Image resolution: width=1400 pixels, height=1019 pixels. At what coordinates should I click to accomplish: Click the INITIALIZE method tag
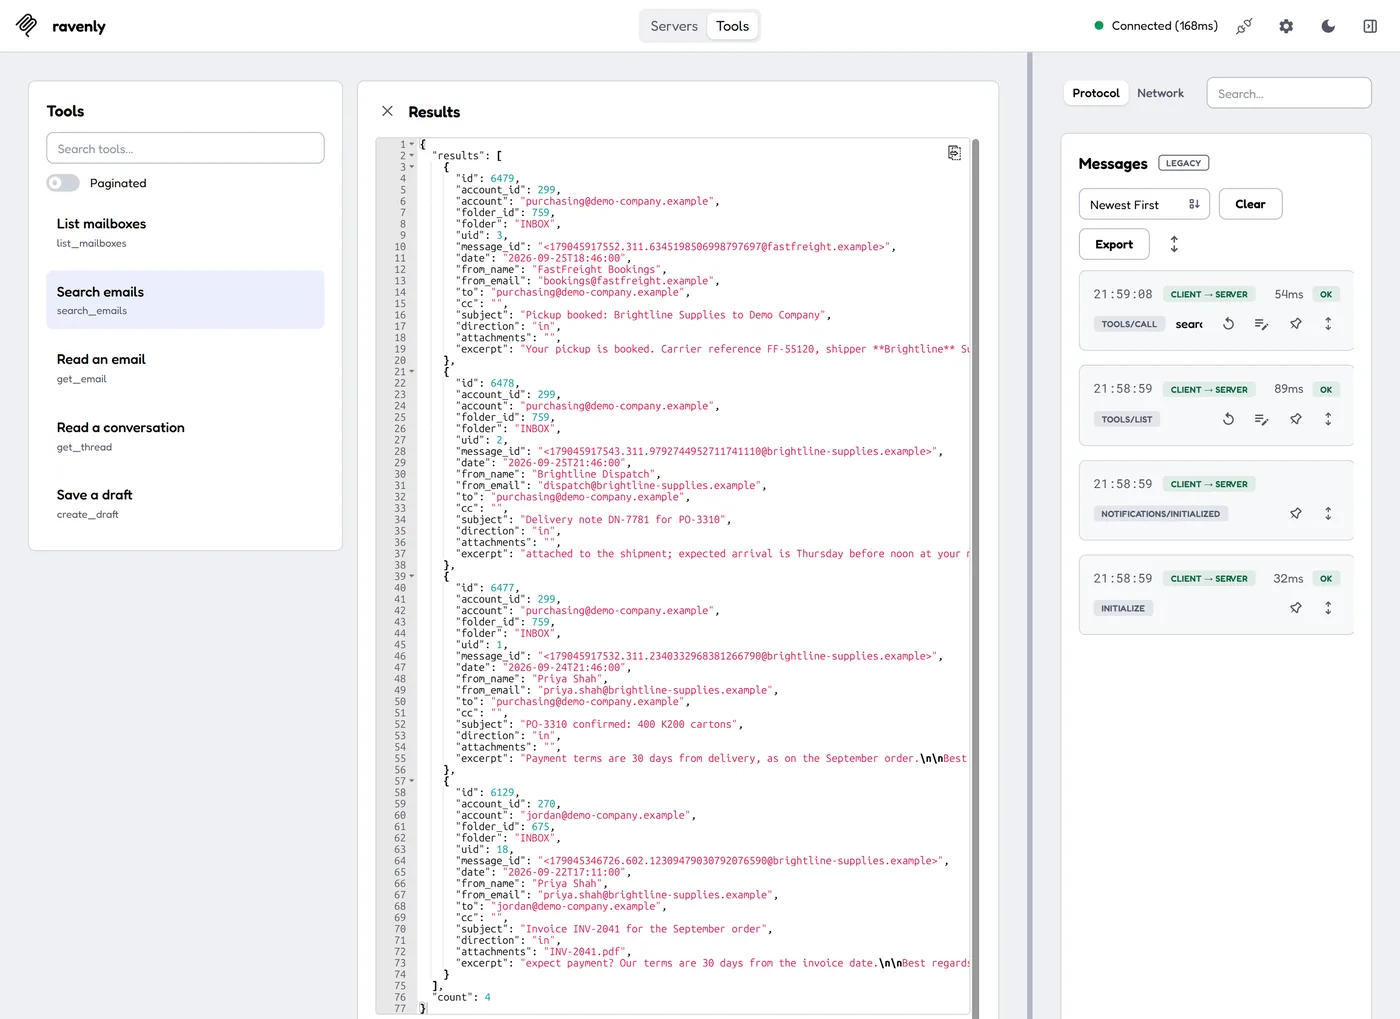[1123, 608]
